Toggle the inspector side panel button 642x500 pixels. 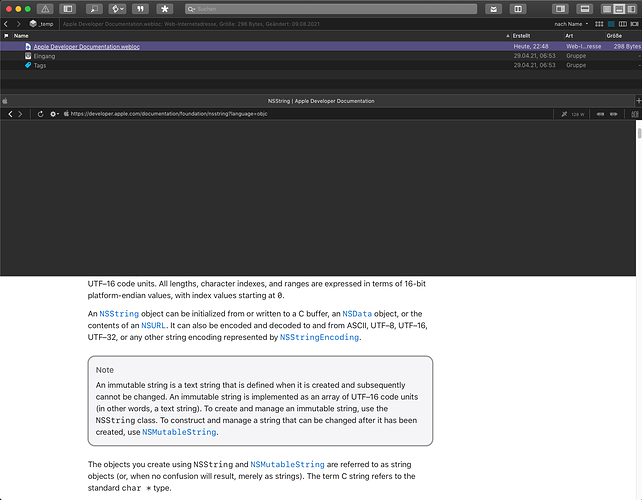pos(560,9)
